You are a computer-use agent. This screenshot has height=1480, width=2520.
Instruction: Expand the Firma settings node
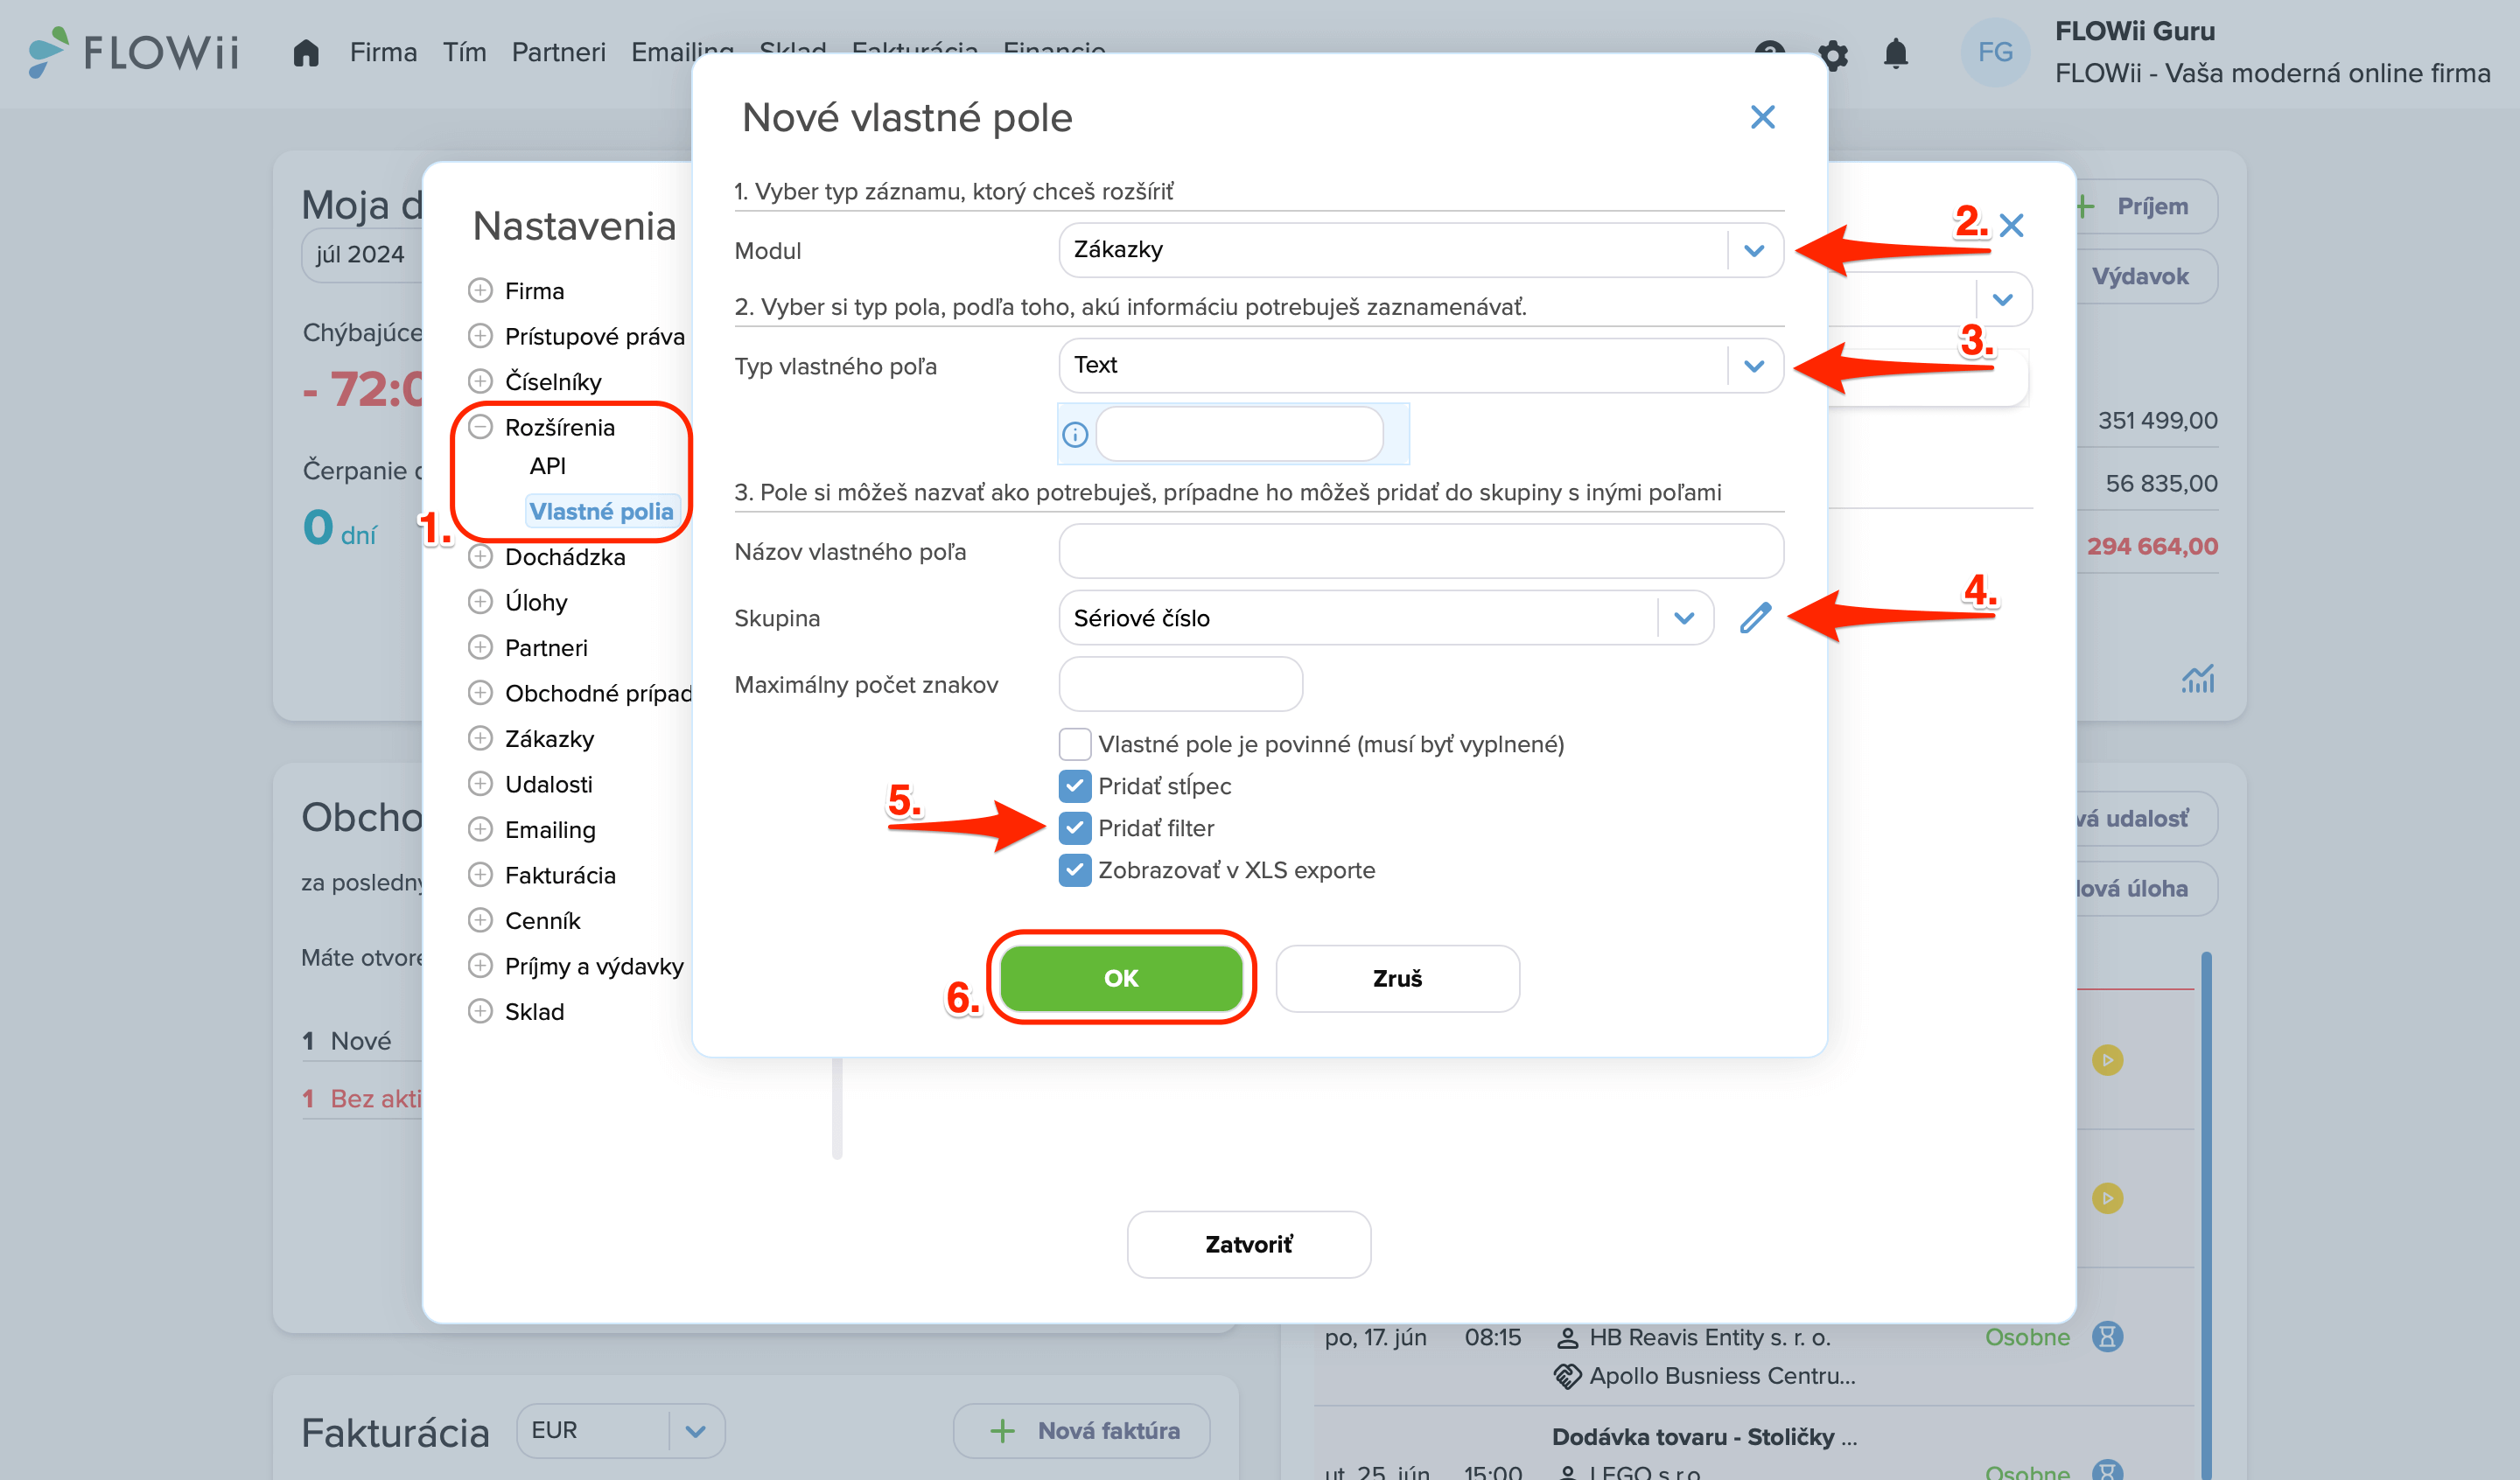[480, 290]
